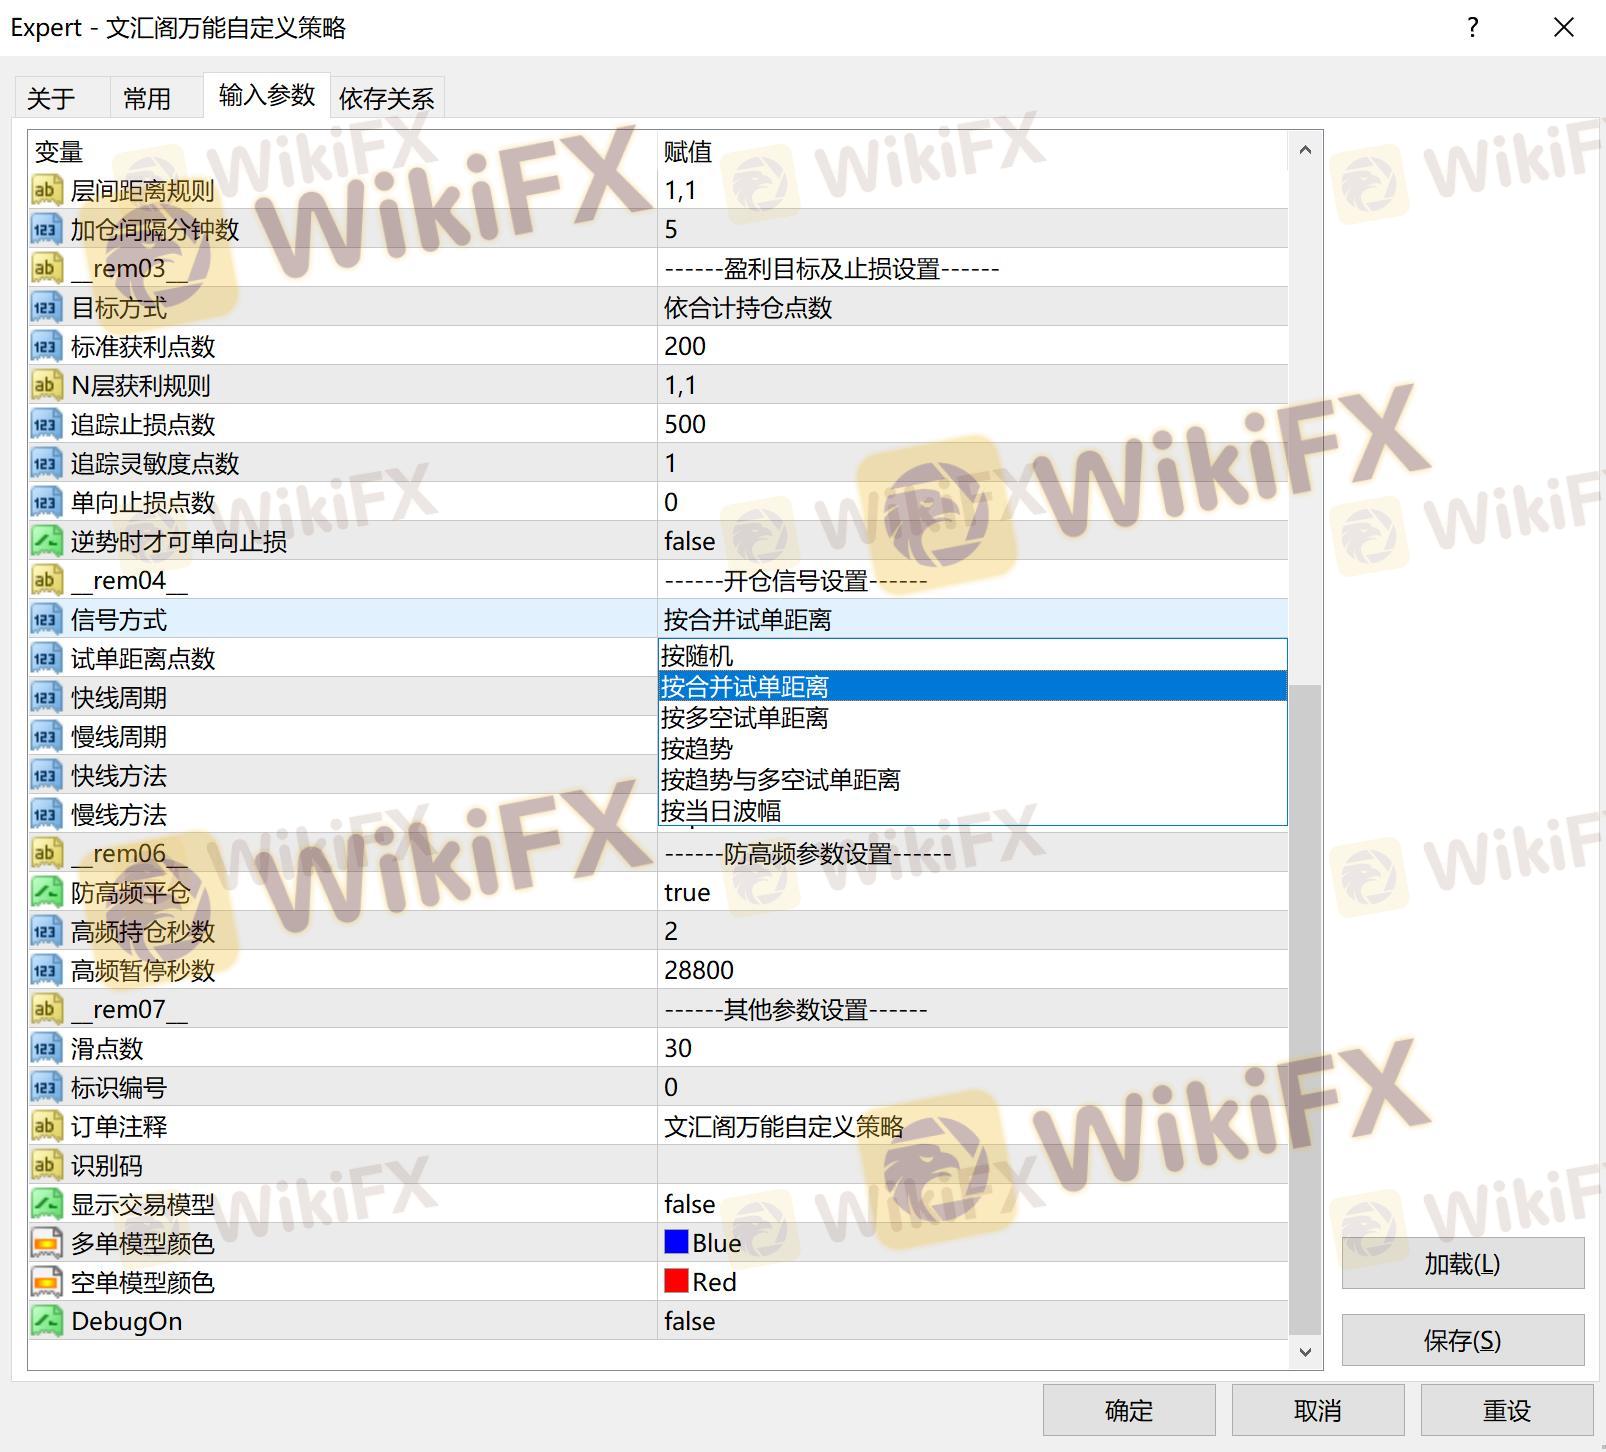Click the color icon next to 多单模型颜色

click(46, 1243)
